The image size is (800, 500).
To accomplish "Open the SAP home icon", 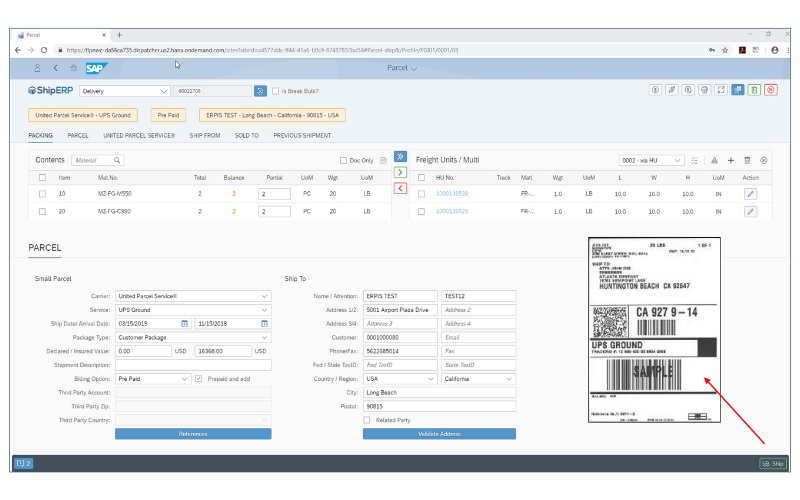I will click(73, 68).
